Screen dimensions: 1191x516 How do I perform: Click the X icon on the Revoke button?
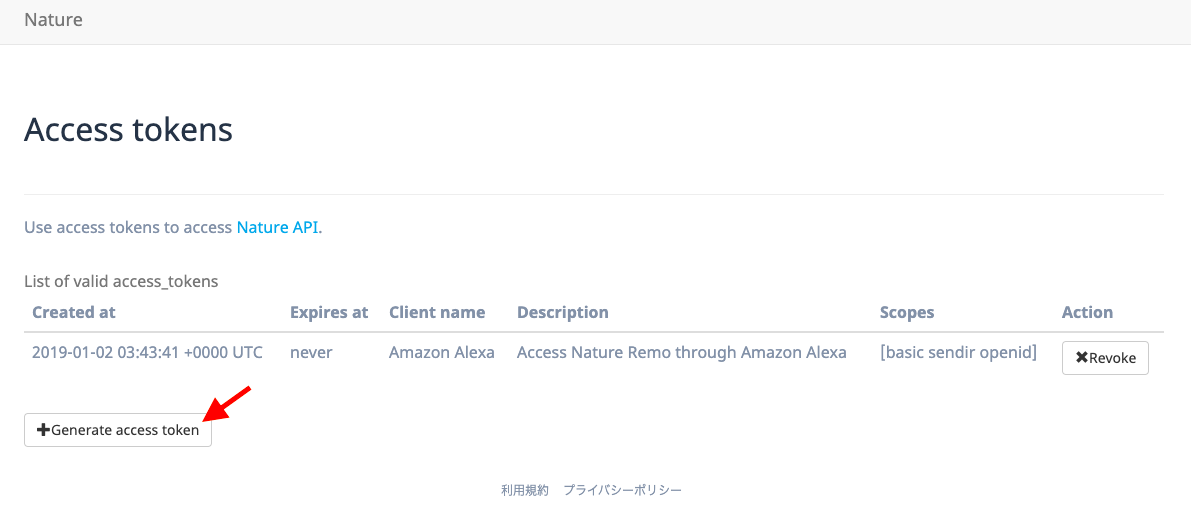coord(1082,358)
